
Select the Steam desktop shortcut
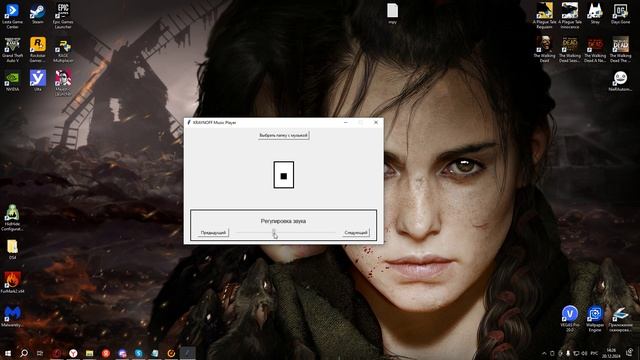coord(38,14)
